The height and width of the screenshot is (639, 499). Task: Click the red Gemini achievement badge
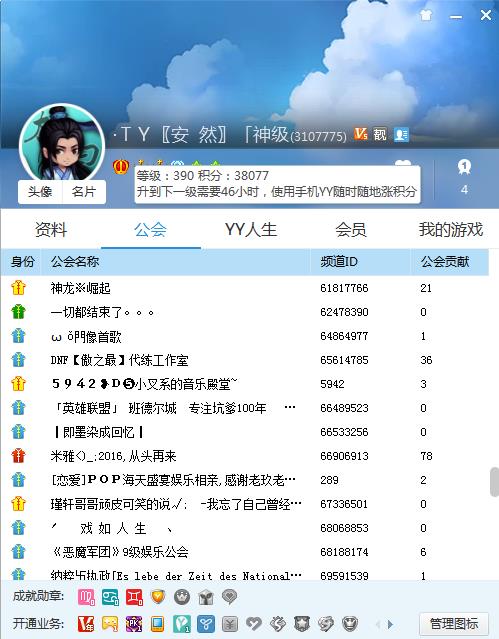(134, 597)
